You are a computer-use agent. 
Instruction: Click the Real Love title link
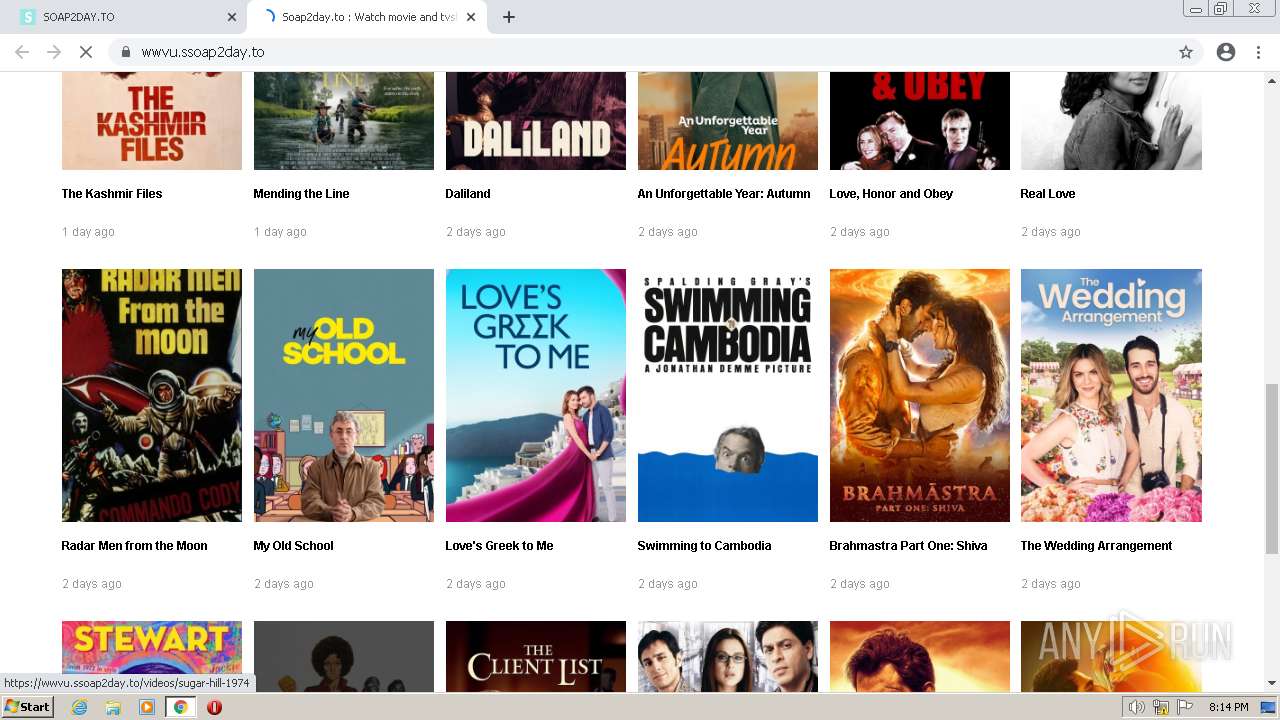pos(1048,194)
